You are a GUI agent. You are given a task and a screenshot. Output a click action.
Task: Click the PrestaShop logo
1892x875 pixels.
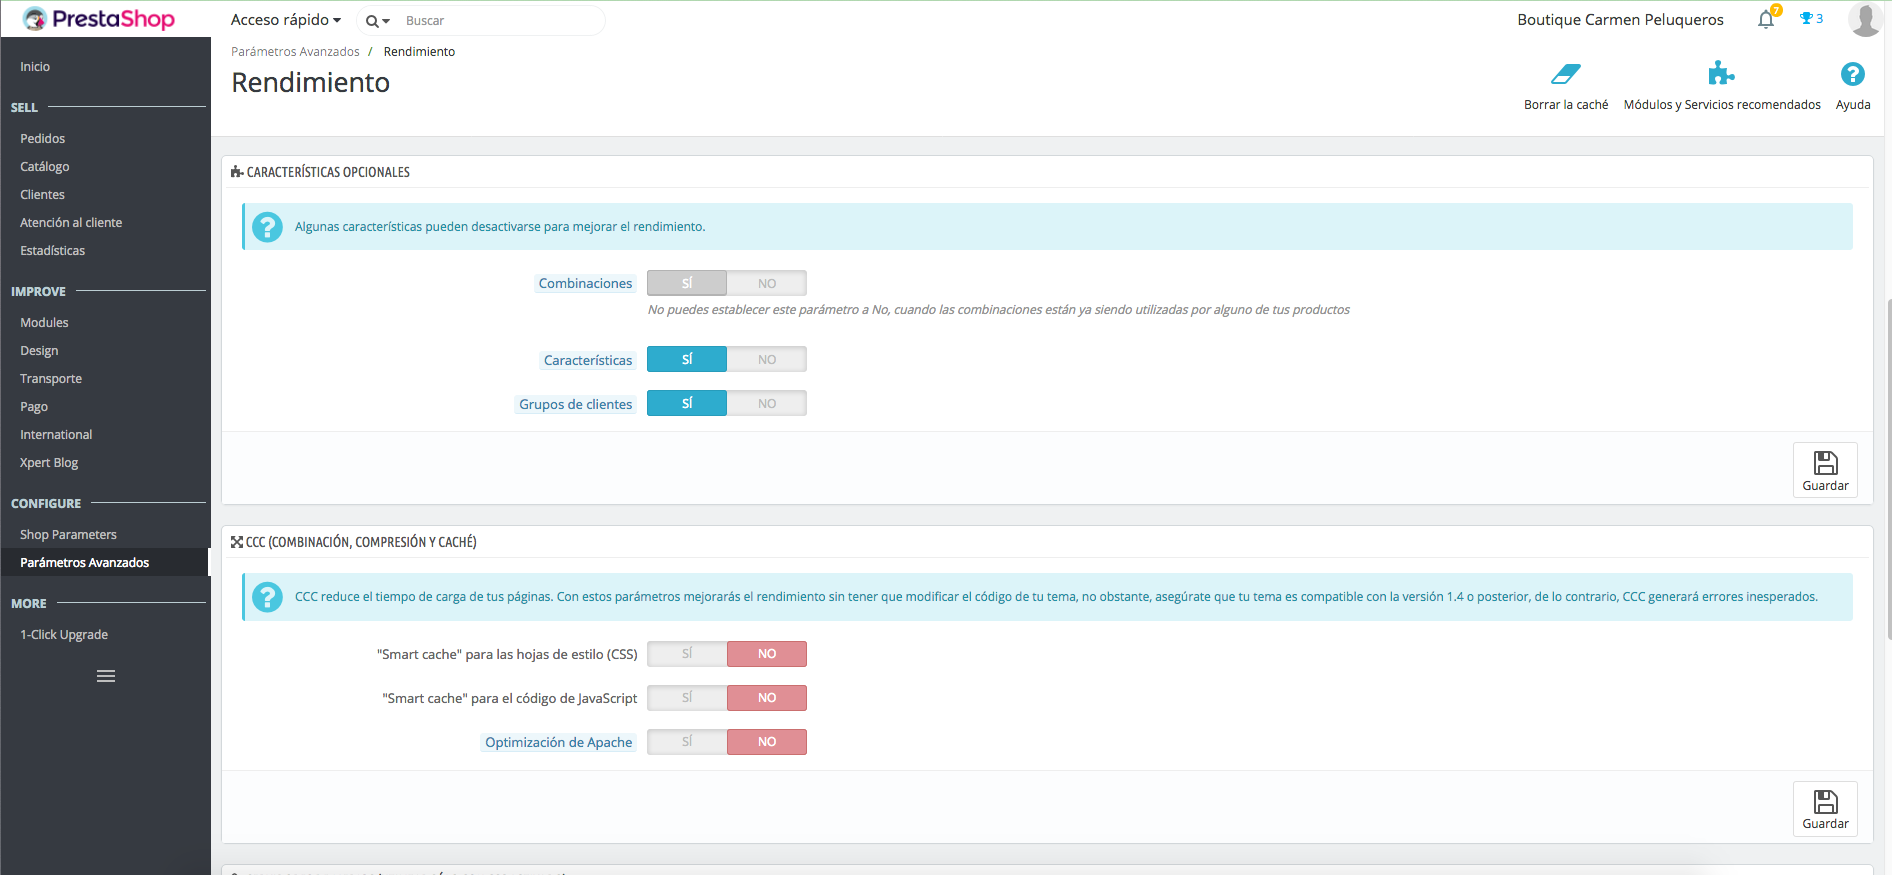(99, 19)
